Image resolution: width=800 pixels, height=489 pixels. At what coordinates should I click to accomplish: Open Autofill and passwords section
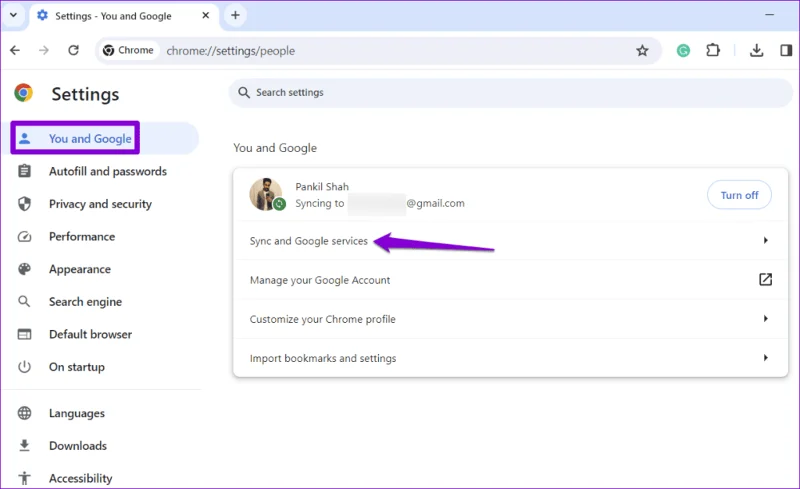click(108, 172)
